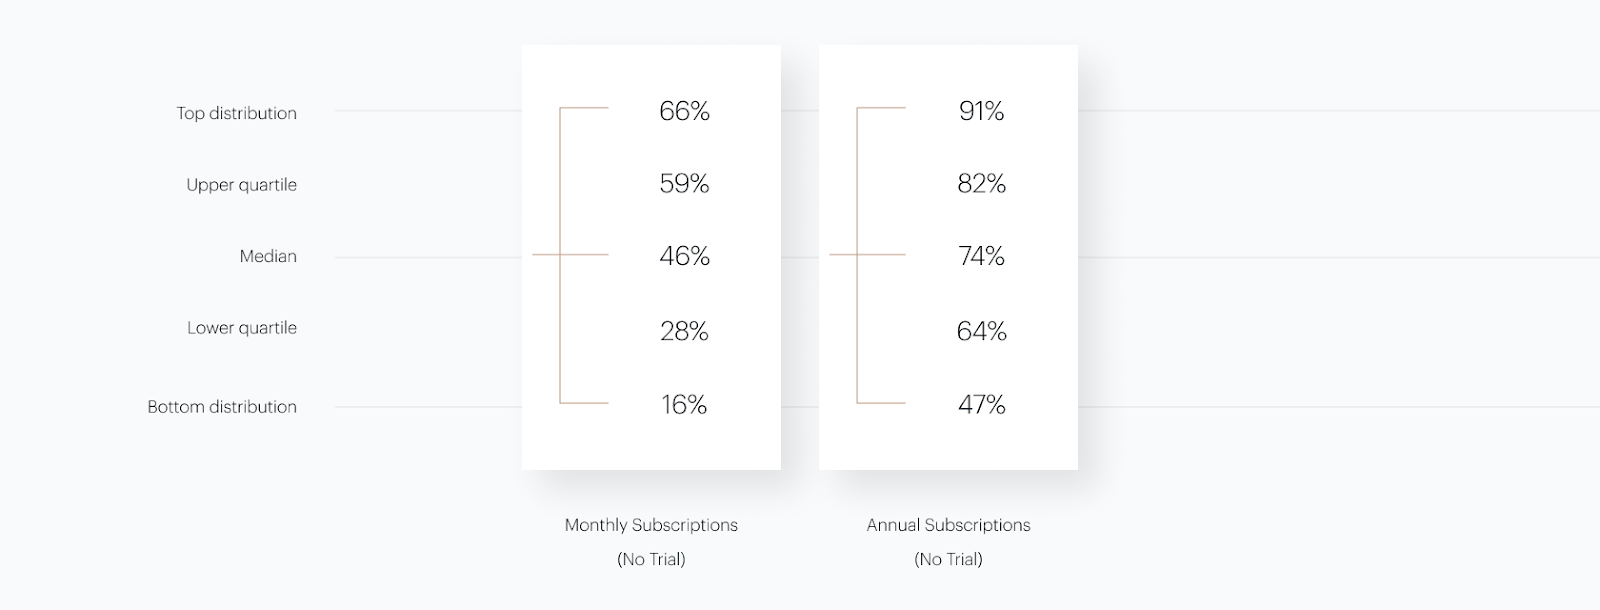This screenshot has width=1600, height=610.
Task: Click the Median row label
Action: coord(268,256)
